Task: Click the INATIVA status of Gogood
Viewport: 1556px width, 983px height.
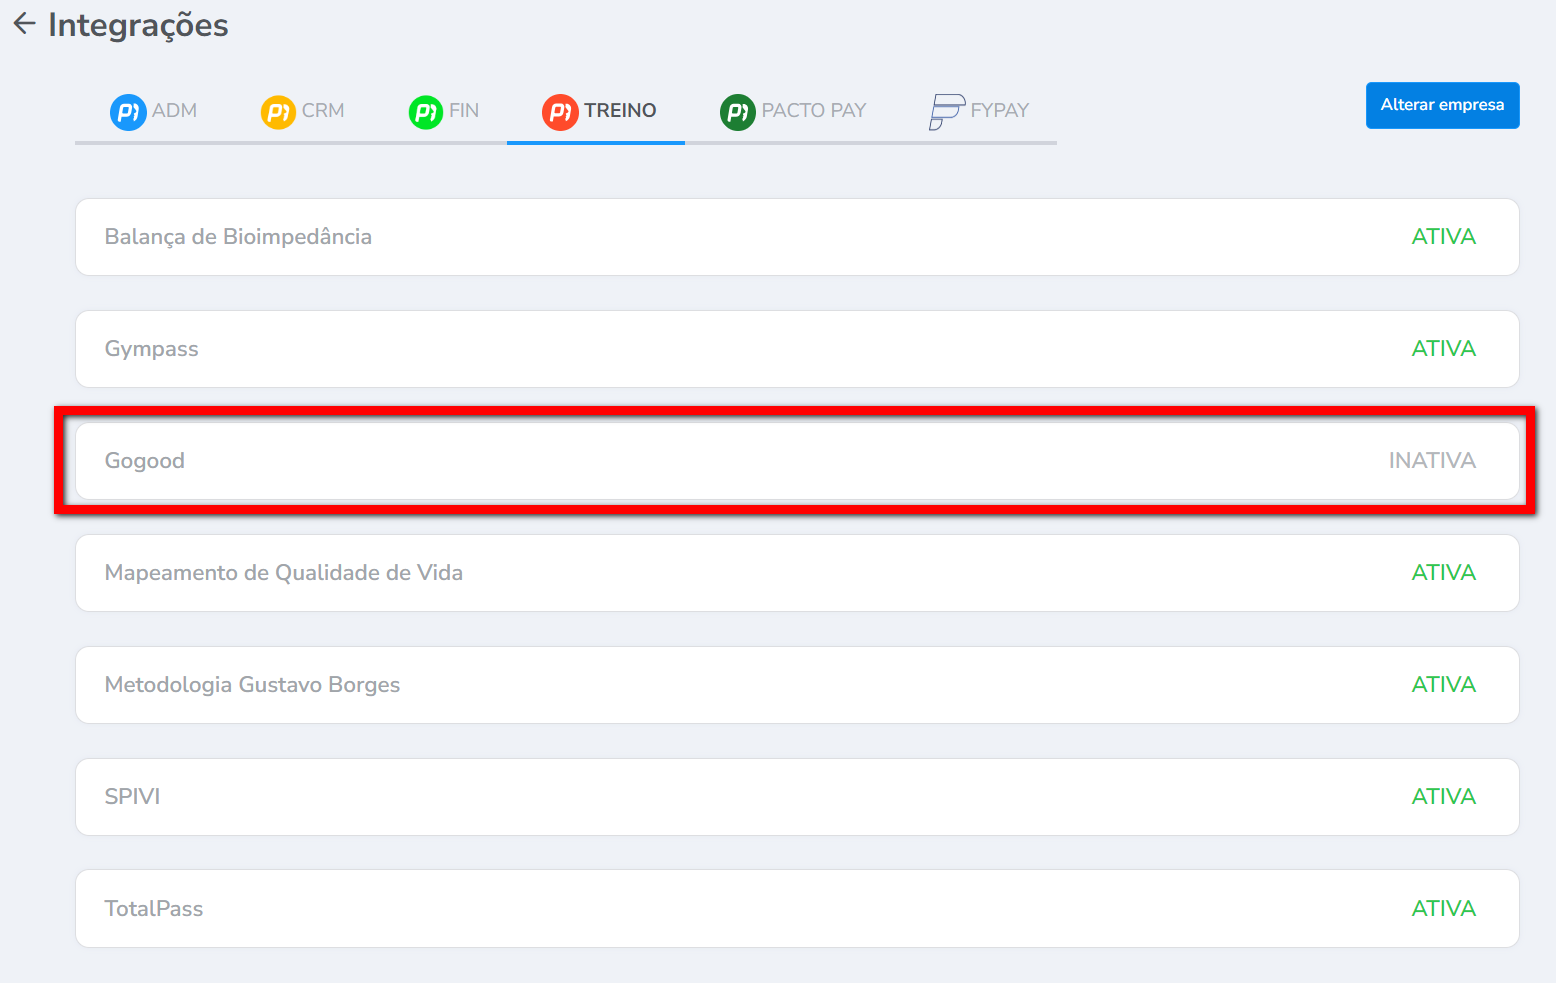Action: [x=1431, y=461]
